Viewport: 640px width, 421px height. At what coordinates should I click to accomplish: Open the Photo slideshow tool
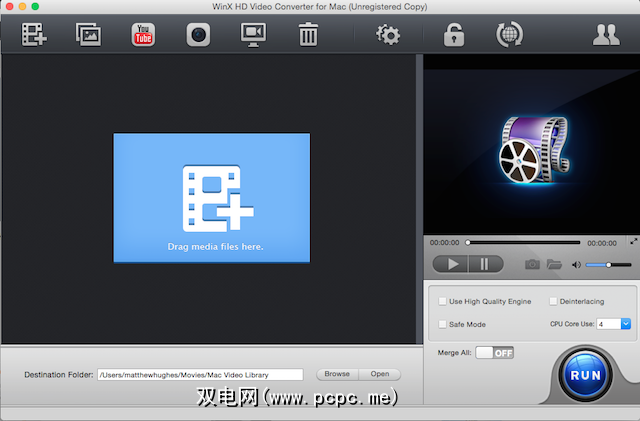pyautogui.click(x=89, y=35)
